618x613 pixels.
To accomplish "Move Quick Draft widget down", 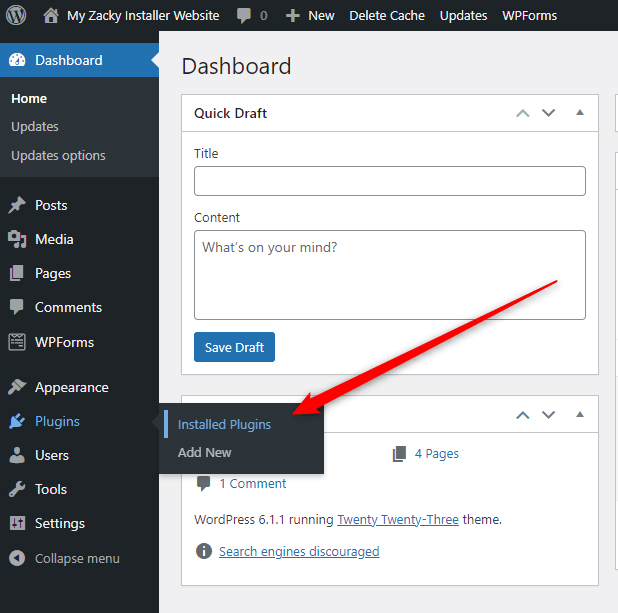I will [x=548, y=113].
